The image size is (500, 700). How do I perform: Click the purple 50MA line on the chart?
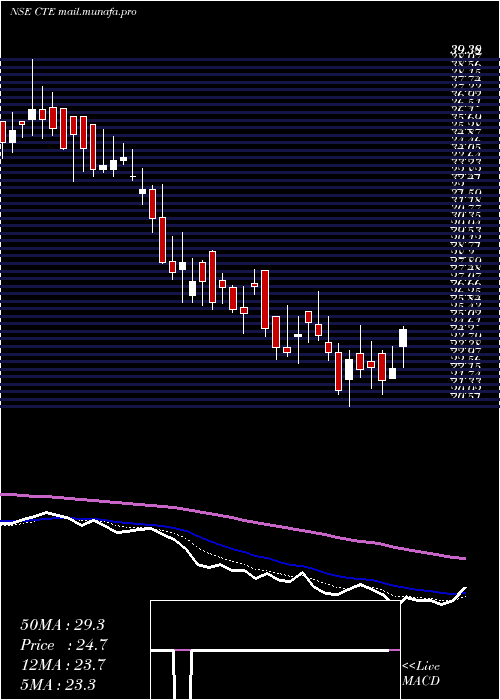[x=232, y=517]
